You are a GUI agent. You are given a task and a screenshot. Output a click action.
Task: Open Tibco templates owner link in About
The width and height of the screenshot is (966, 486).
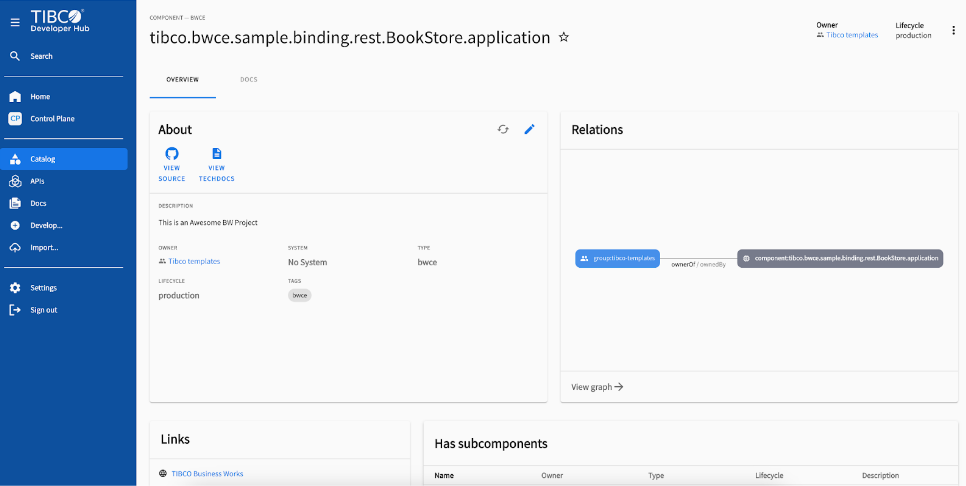(x=194, y=261)
